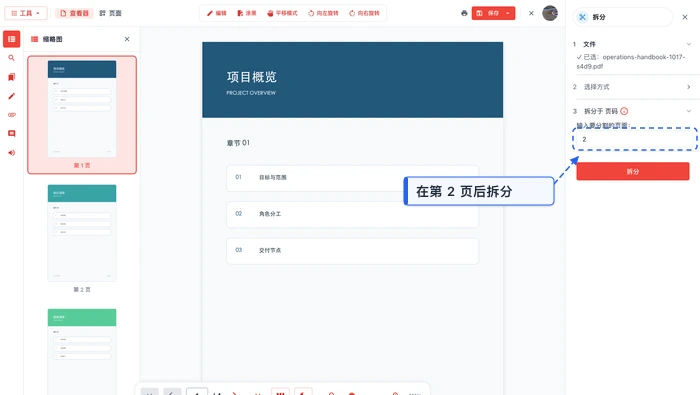Open the attachments link sidebar icon
Viewport: 700px width, 395px height.
click(12, 115)
